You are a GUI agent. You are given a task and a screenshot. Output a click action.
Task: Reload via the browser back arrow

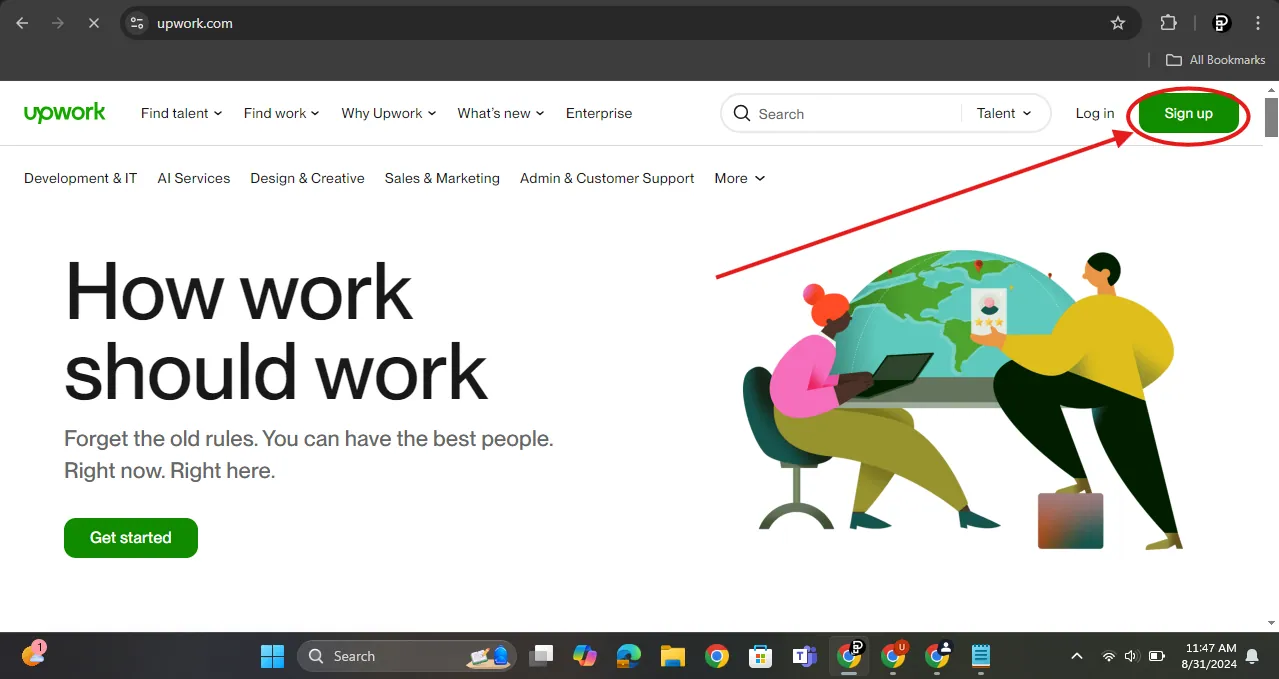[x=22, y=22]
